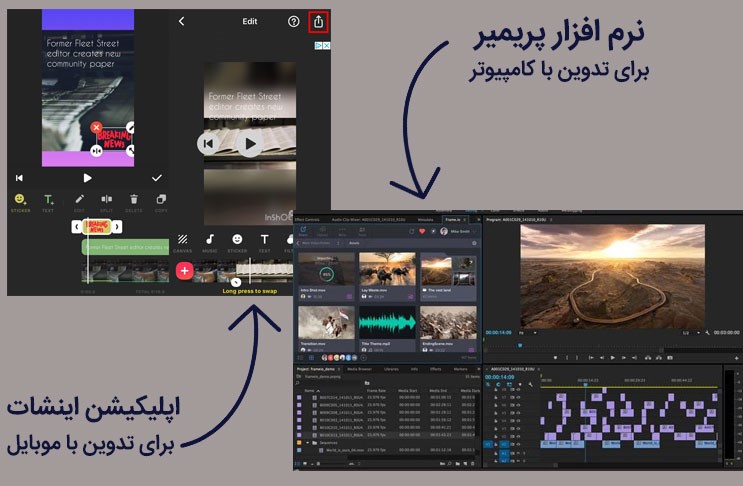Open the Frame.io settings gear icon

tap(474, 243)
